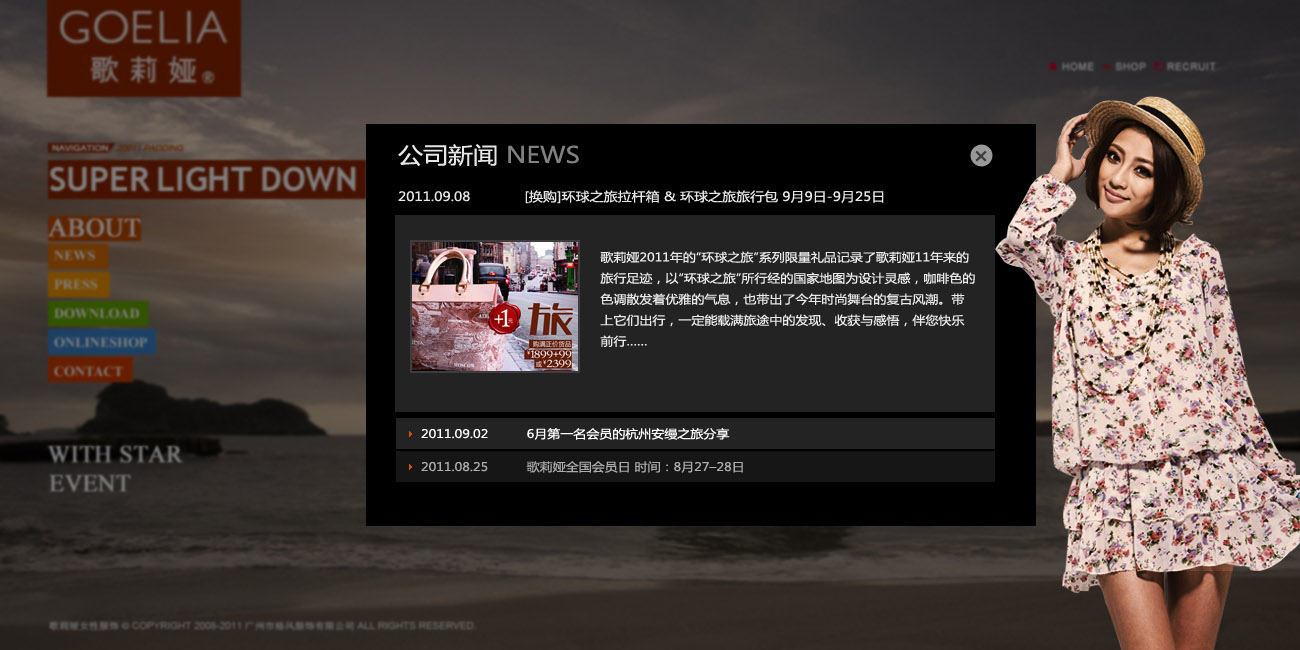Open the CONTACT sidebar item
The width and height of the screenshot is (1300, 650).
90,372
